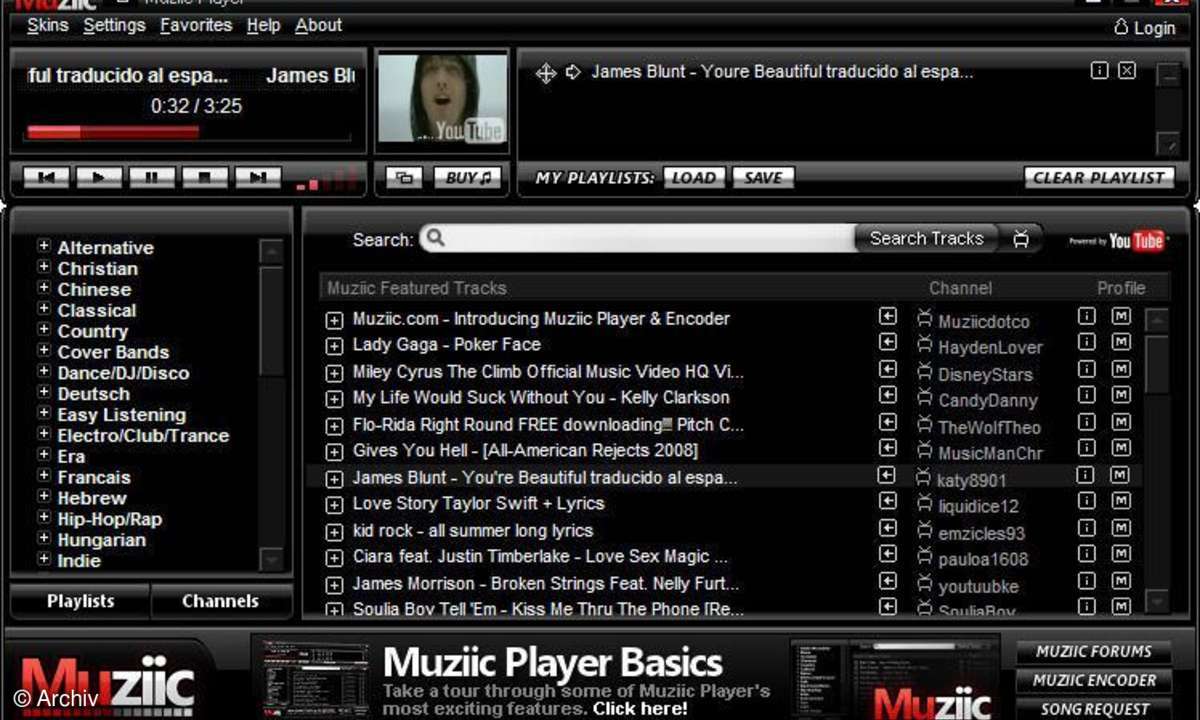Expand the Alternative genre
The image size is (1200, 720).
click(44, 246)
